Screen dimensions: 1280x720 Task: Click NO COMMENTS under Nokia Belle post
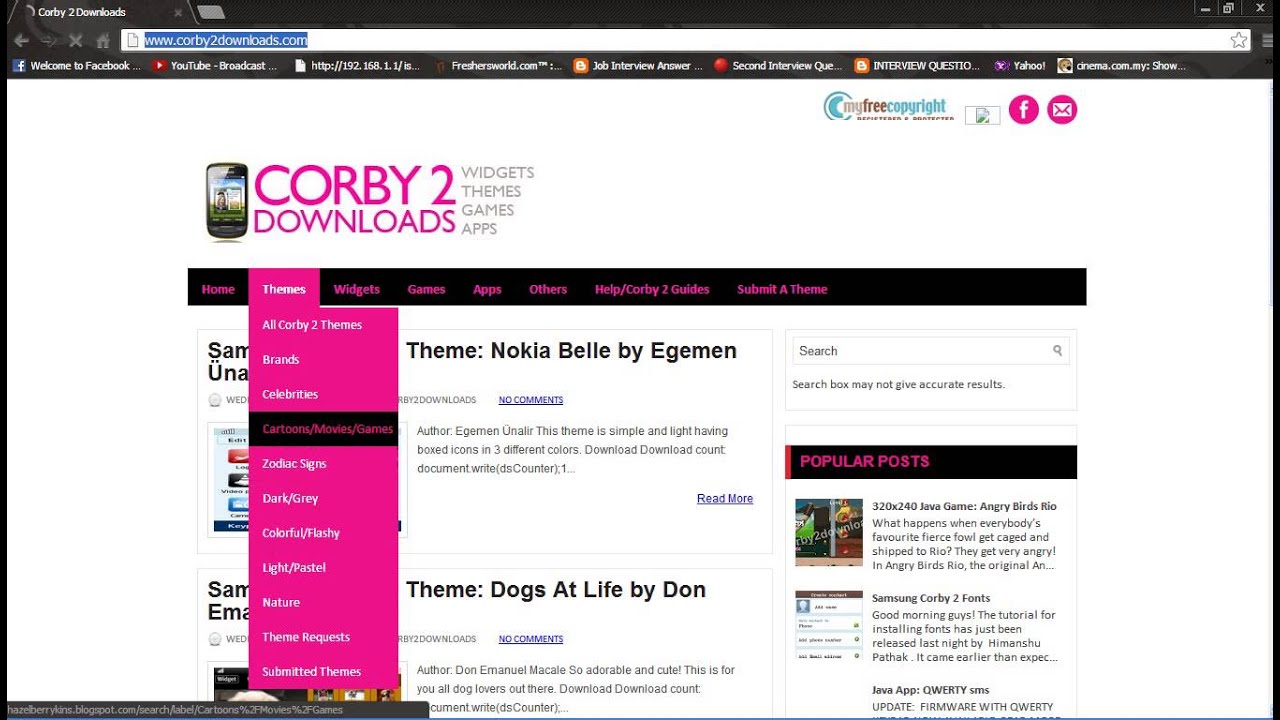(531, 400)
